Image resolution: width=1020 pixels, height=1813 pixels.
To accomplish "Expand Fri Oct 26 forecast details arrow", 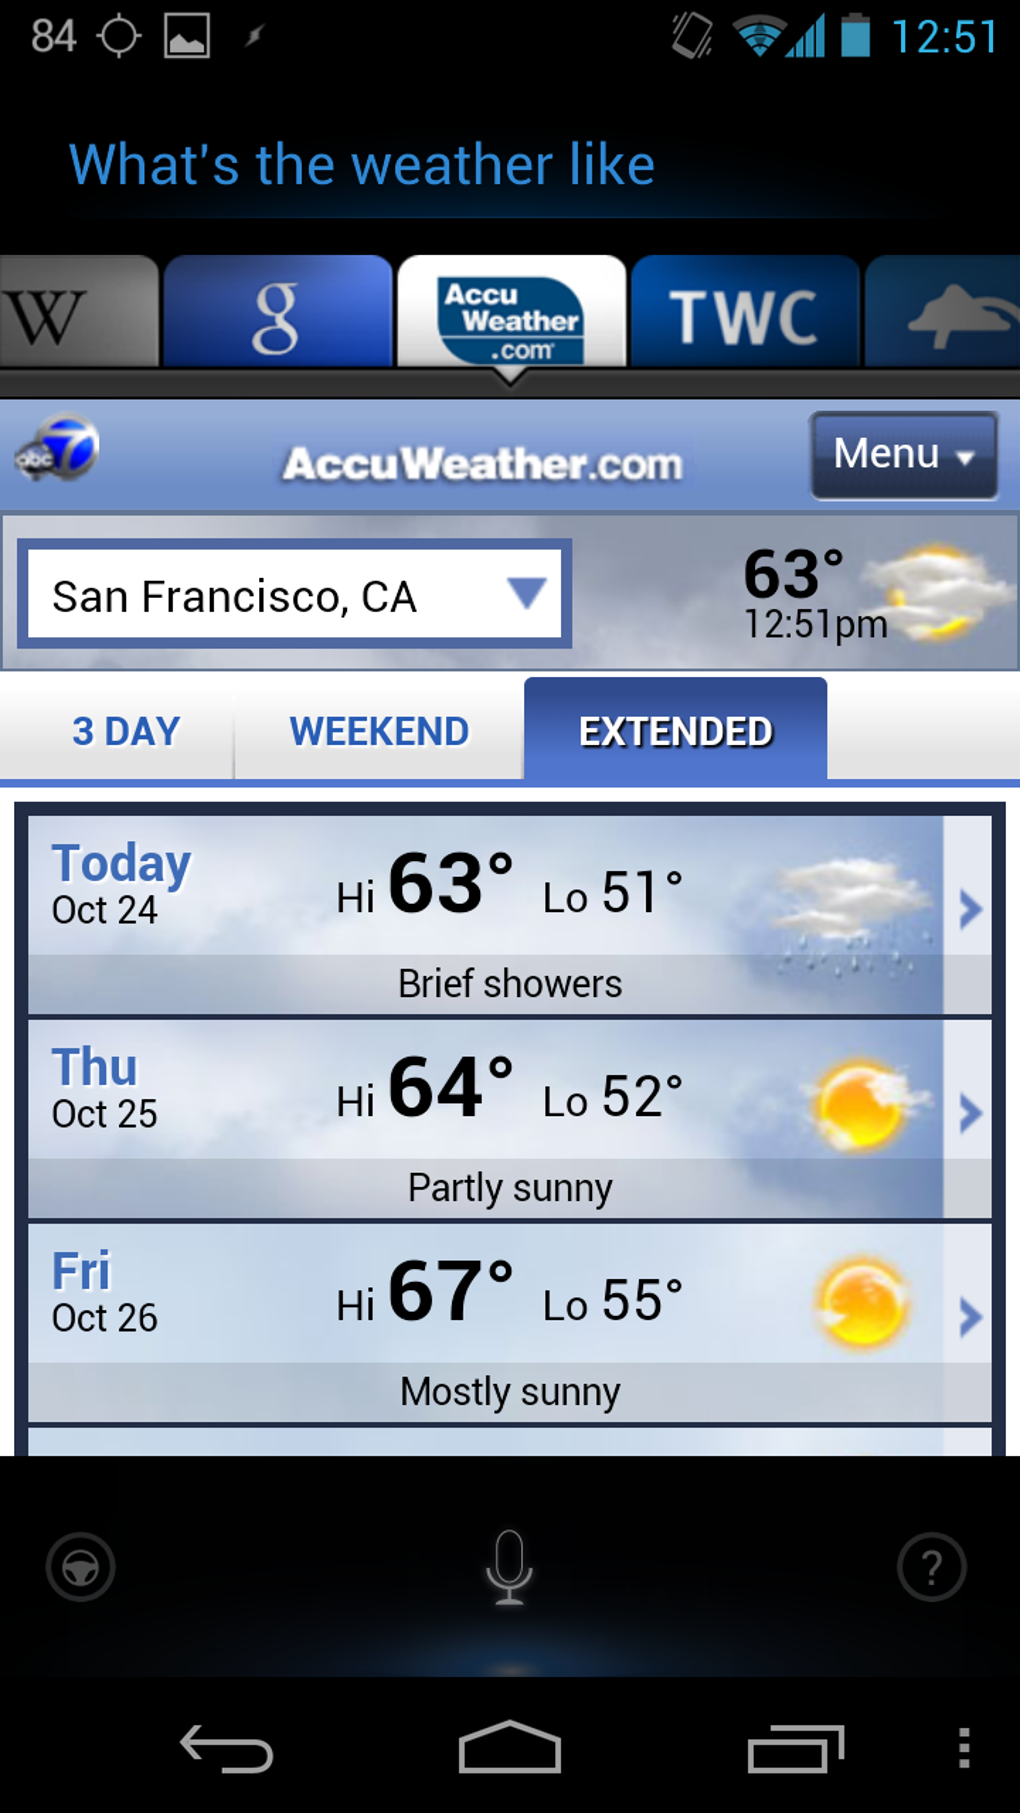I will point(969,1317).
